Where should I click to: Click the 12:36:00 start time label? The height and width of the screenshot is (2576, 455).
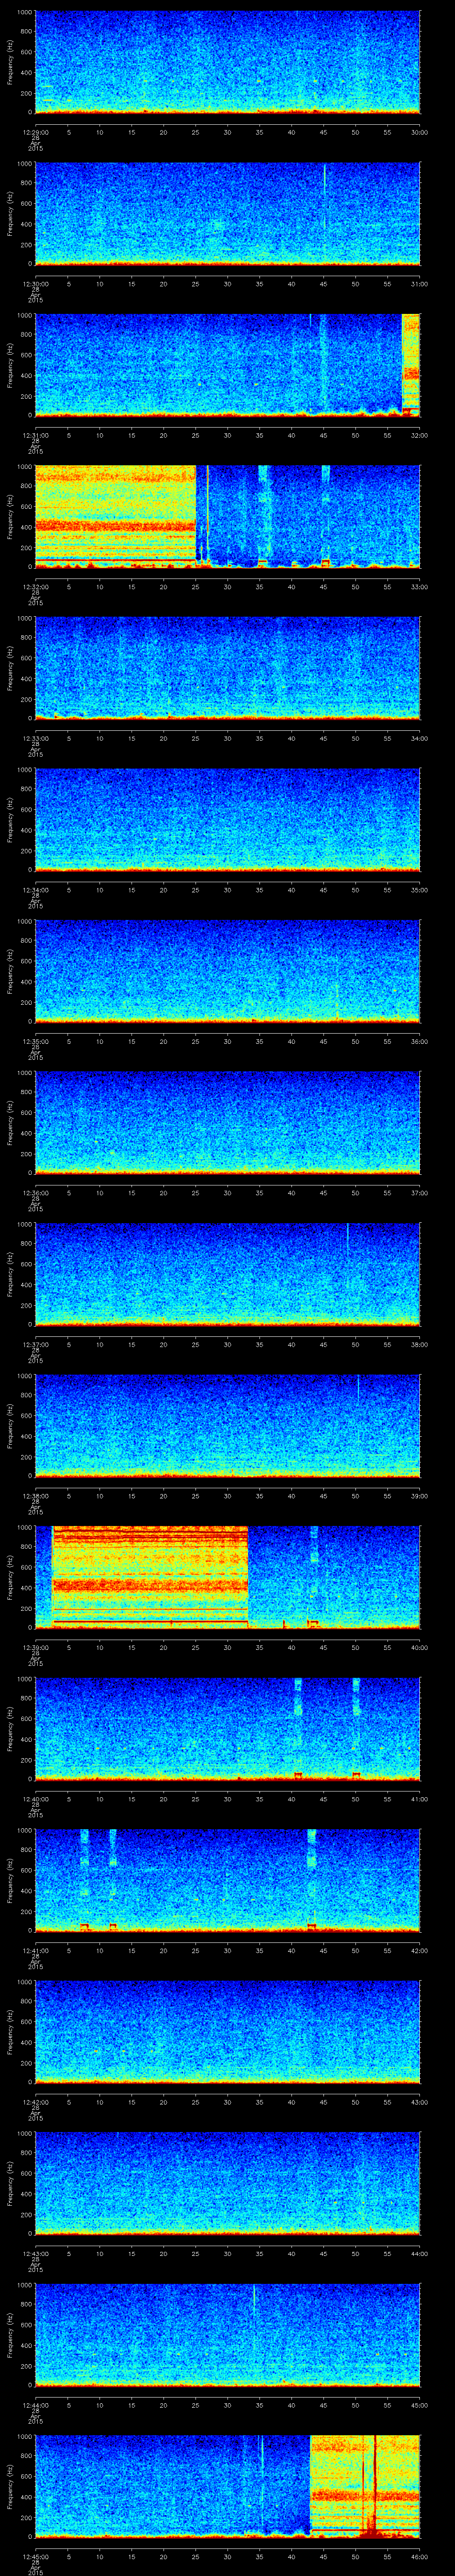coord(35,1193)
